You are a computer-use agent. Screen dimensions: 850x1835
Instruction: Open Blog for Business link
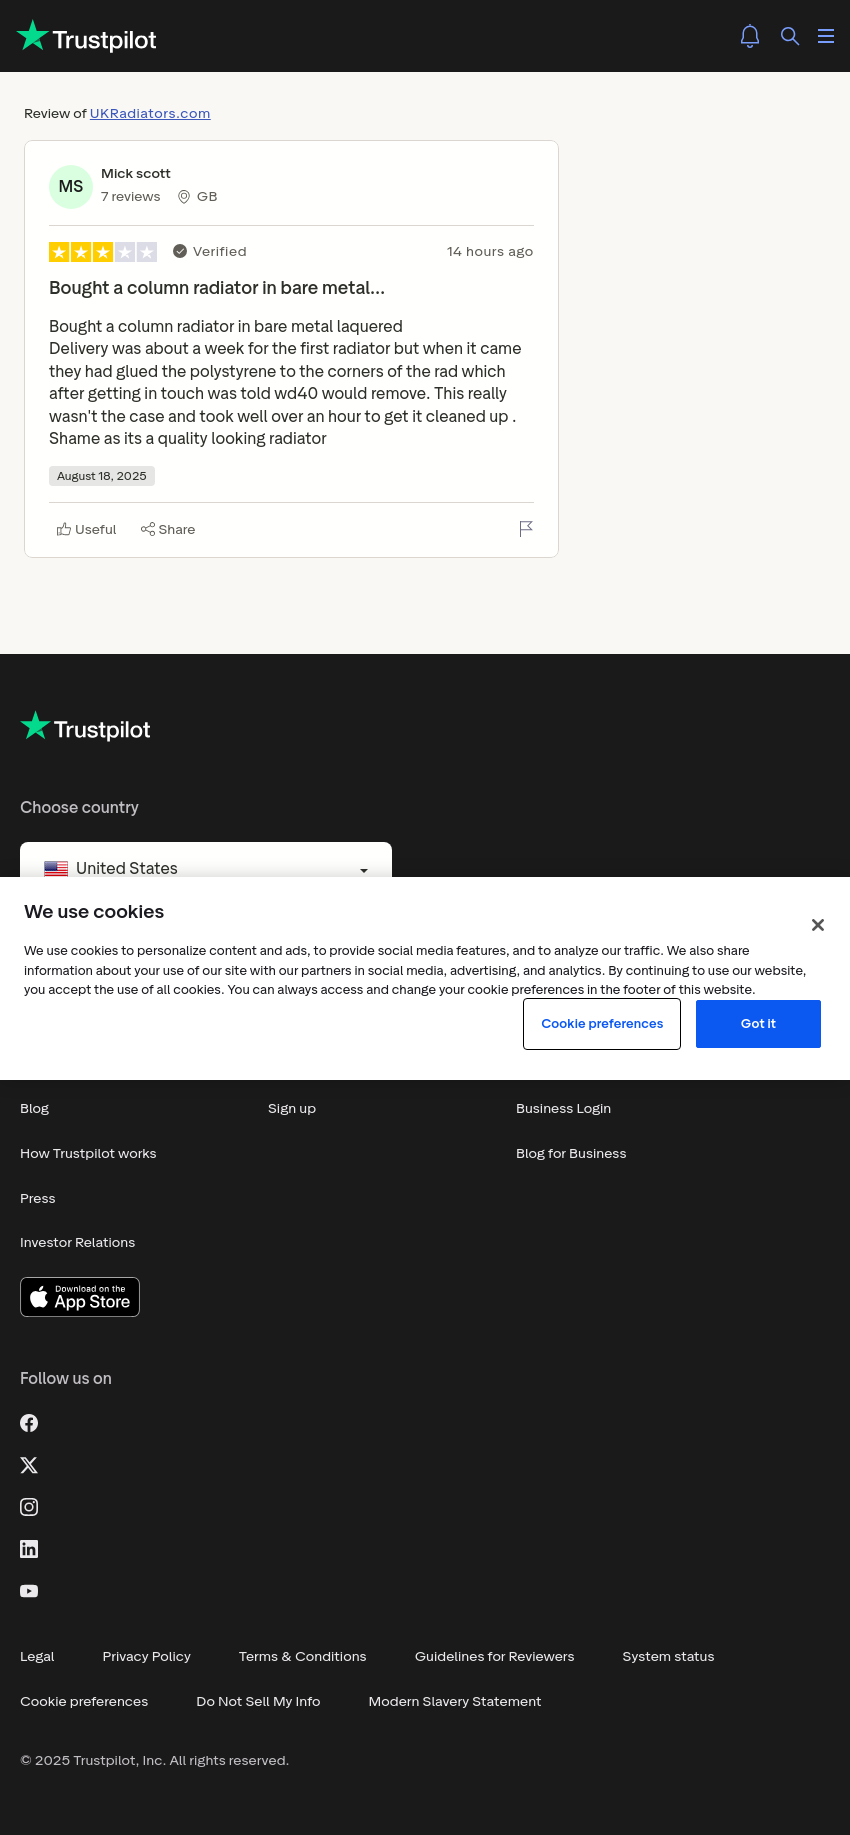pyautogui.click(x=571, y=1154)
